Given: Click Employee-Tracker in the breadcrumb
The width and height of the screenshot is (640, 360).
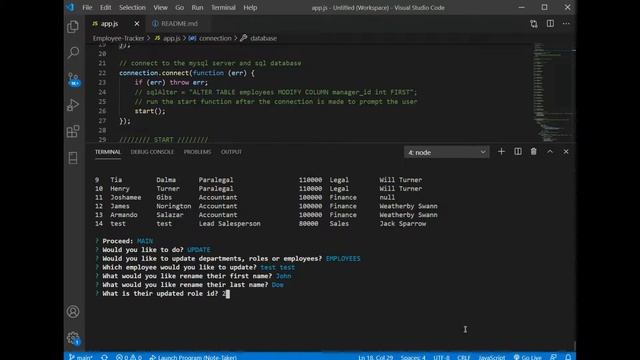Looking at the screenshot, I should pyautogui.click(x=118, y=38).
